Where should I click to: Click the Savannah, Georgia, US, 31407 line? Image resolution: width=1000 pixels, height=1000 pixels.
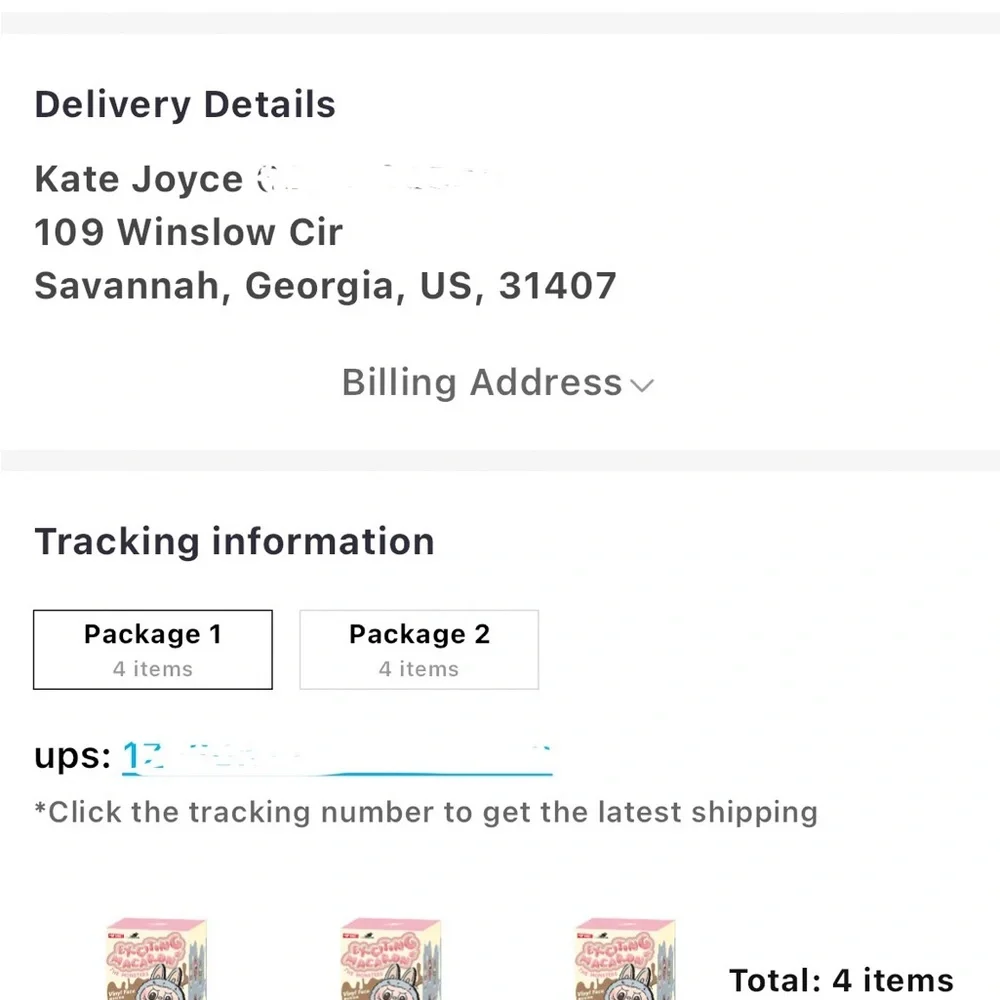coord(325,286)
